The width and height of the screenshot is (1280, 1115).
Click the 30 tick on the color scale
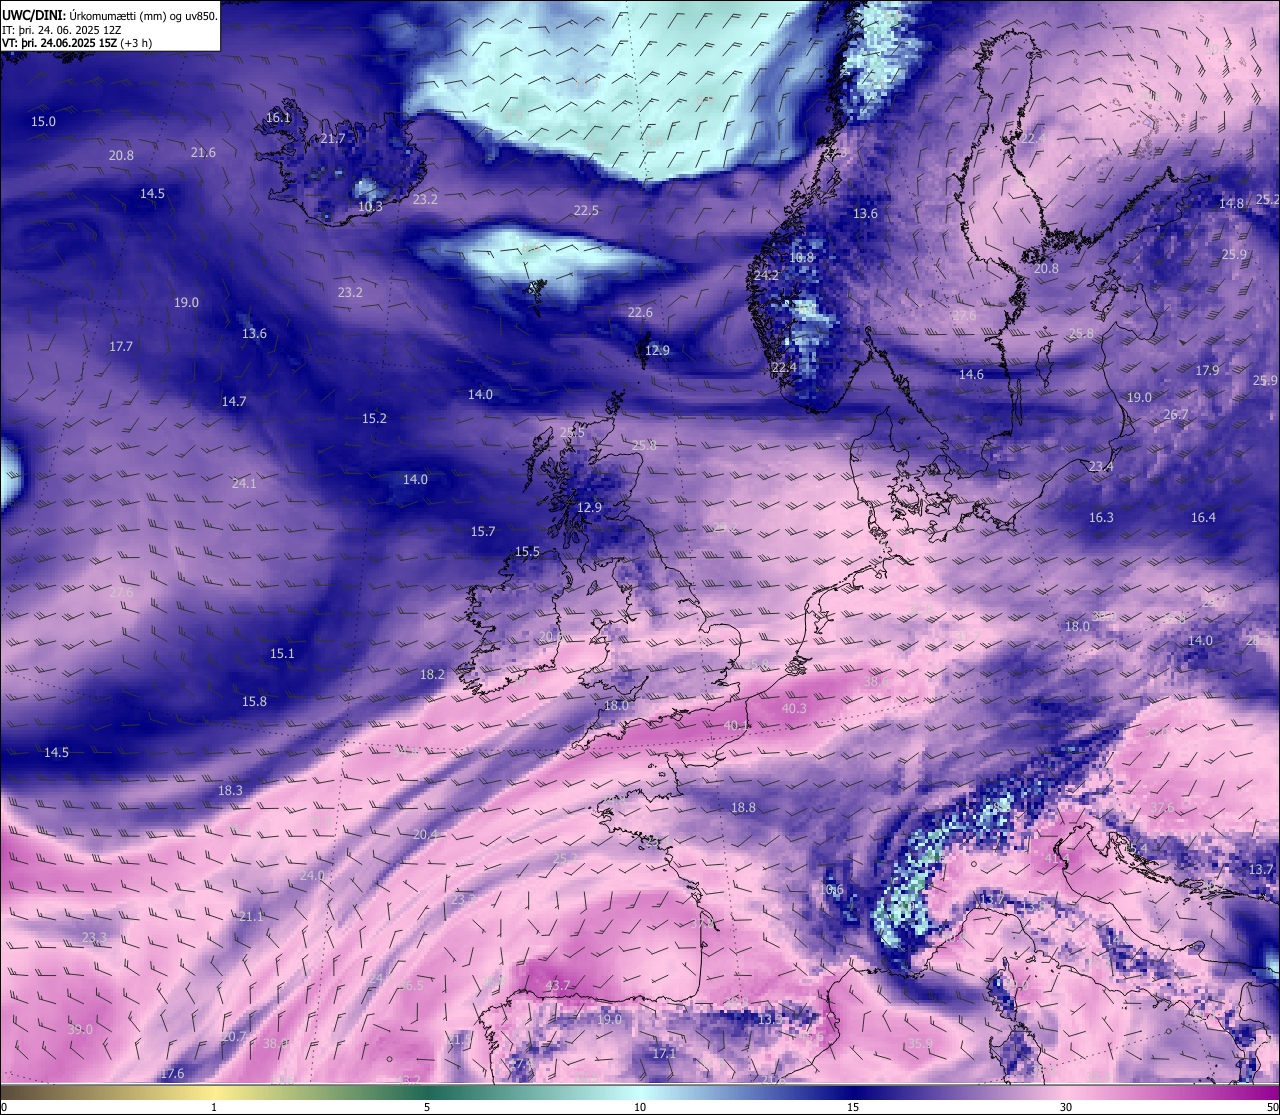[x=1066, y=1107]
